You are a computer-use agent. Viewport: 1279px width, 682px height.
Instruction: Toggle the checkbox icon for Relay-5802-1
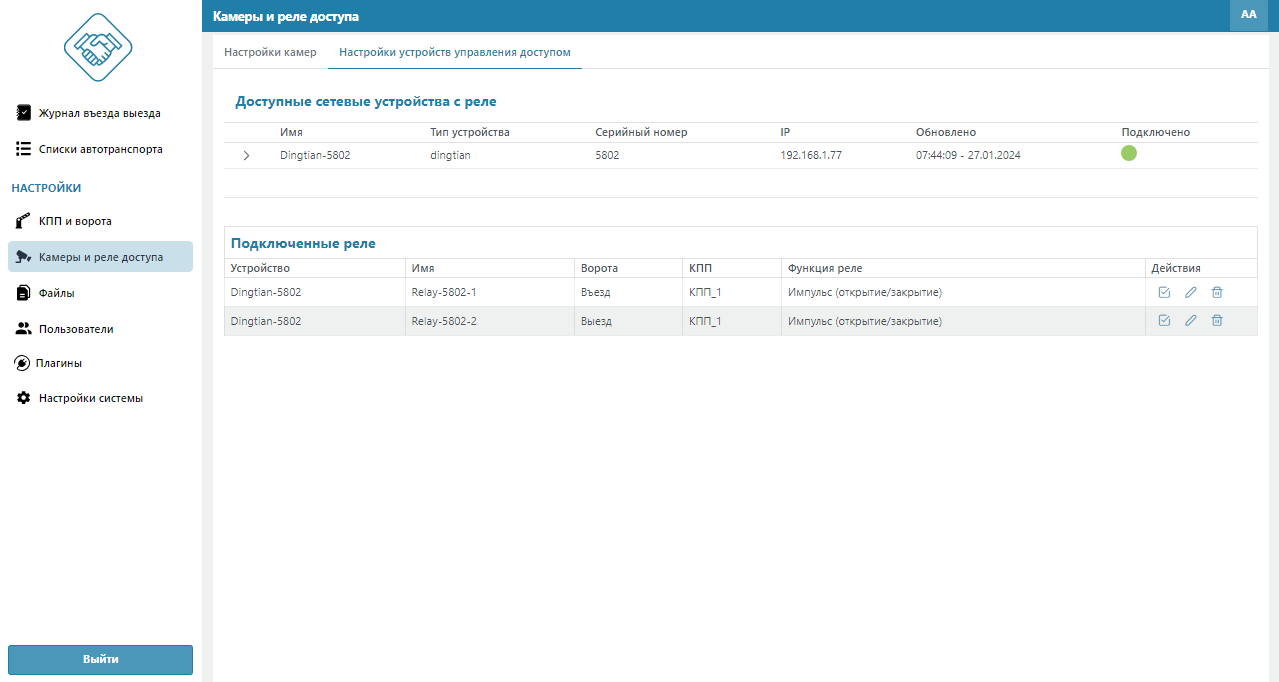(1164, 292)
